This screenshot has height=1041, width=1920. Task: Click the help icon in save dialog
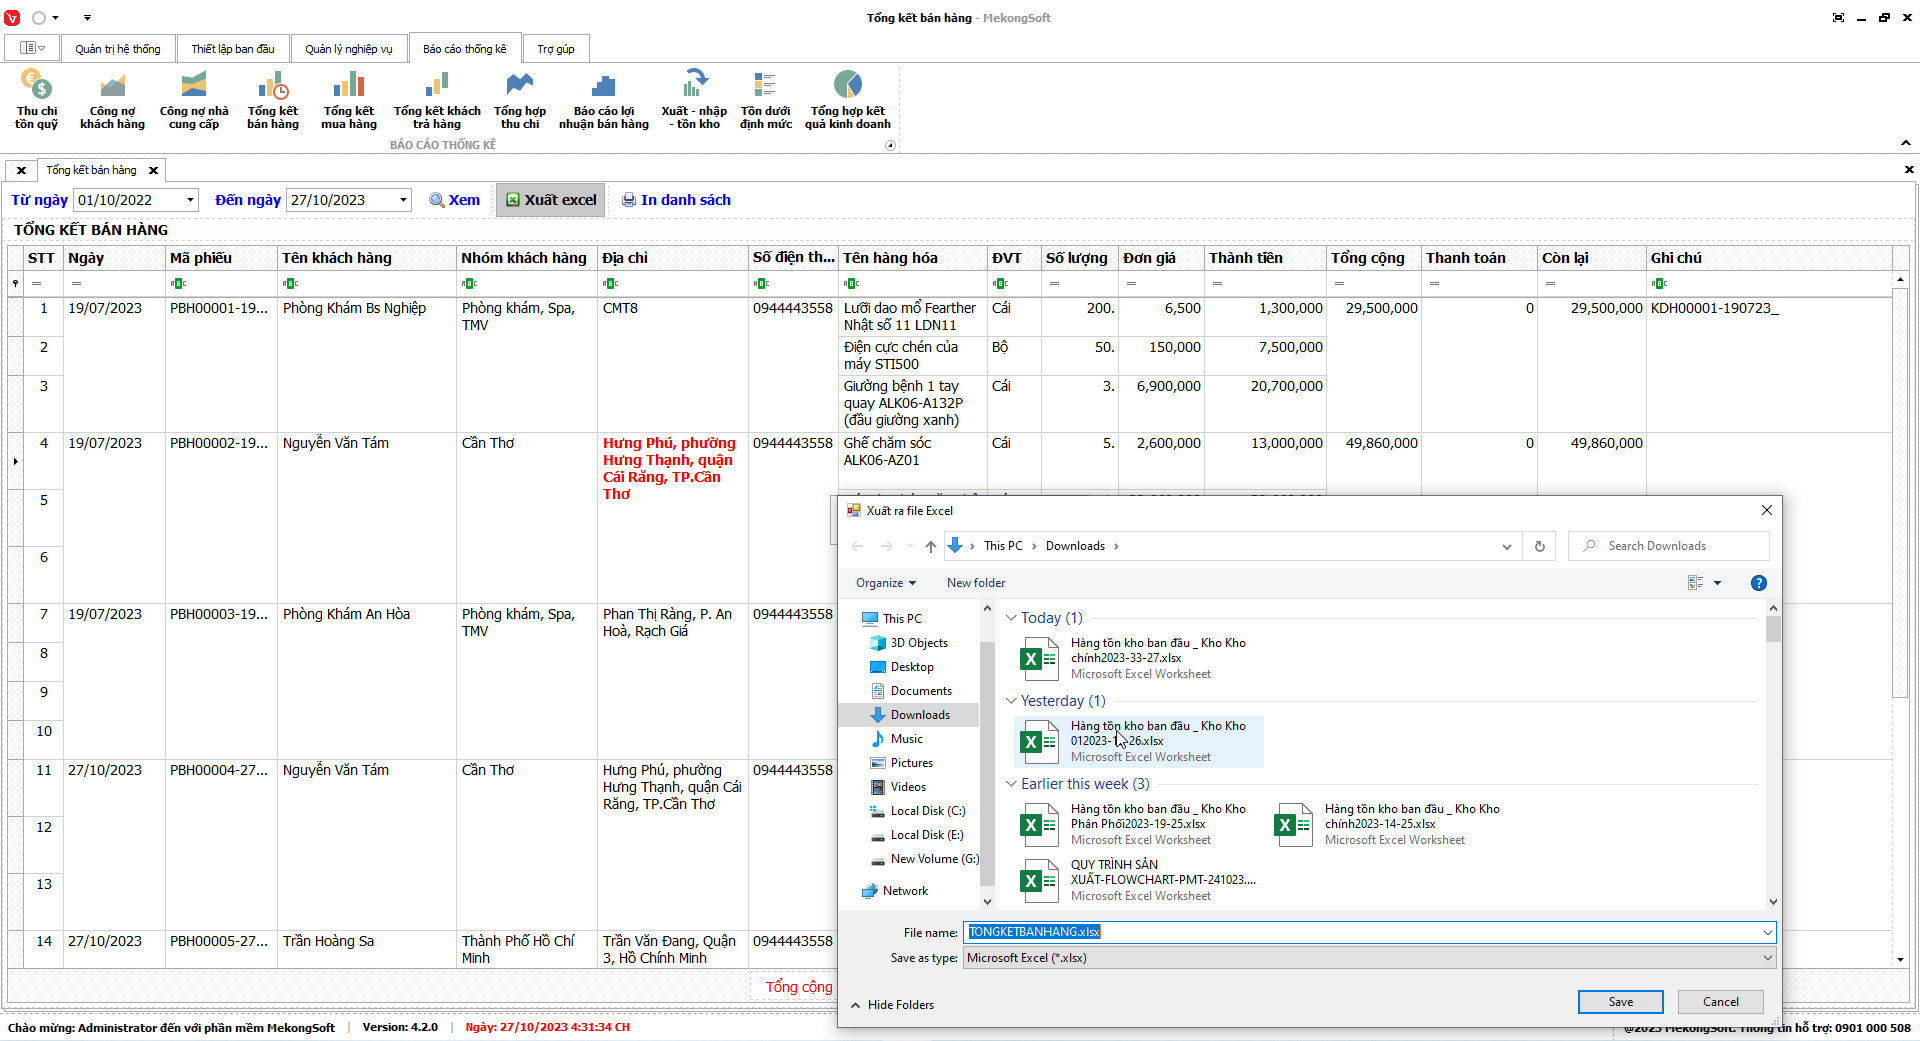pos(1758,583)
